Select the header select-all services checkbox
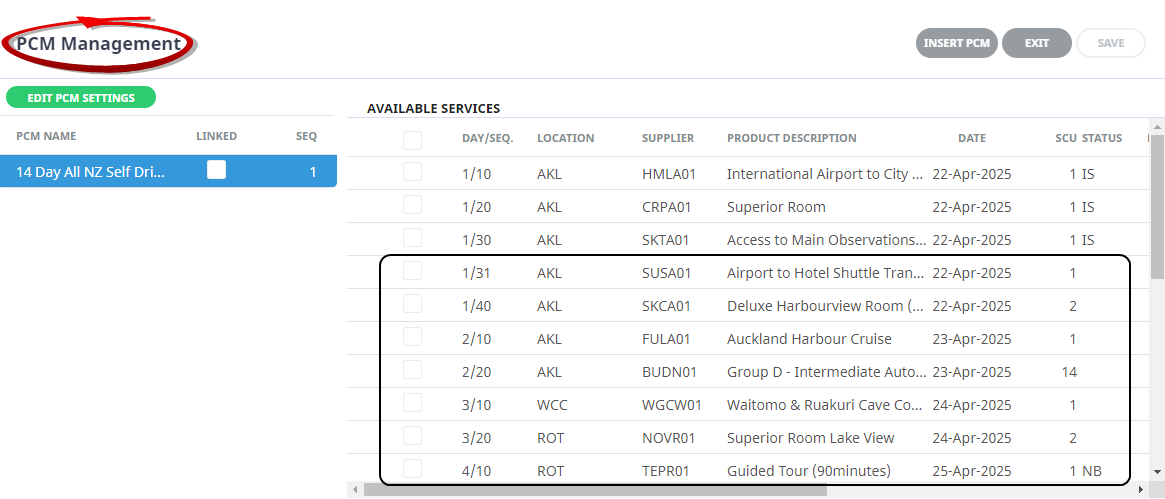1165x499 pixels. [x=412, y=140]
